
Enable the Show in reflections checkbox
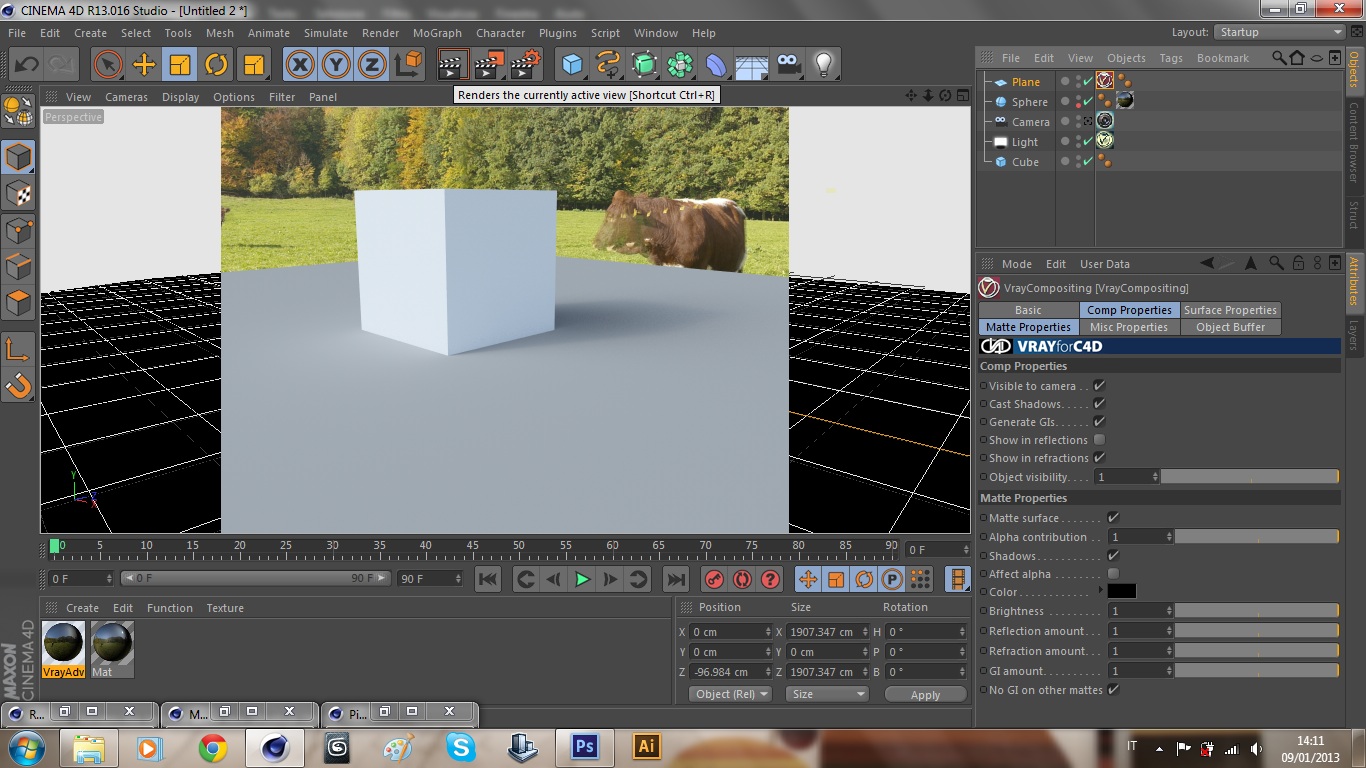tap(1099, 440)
